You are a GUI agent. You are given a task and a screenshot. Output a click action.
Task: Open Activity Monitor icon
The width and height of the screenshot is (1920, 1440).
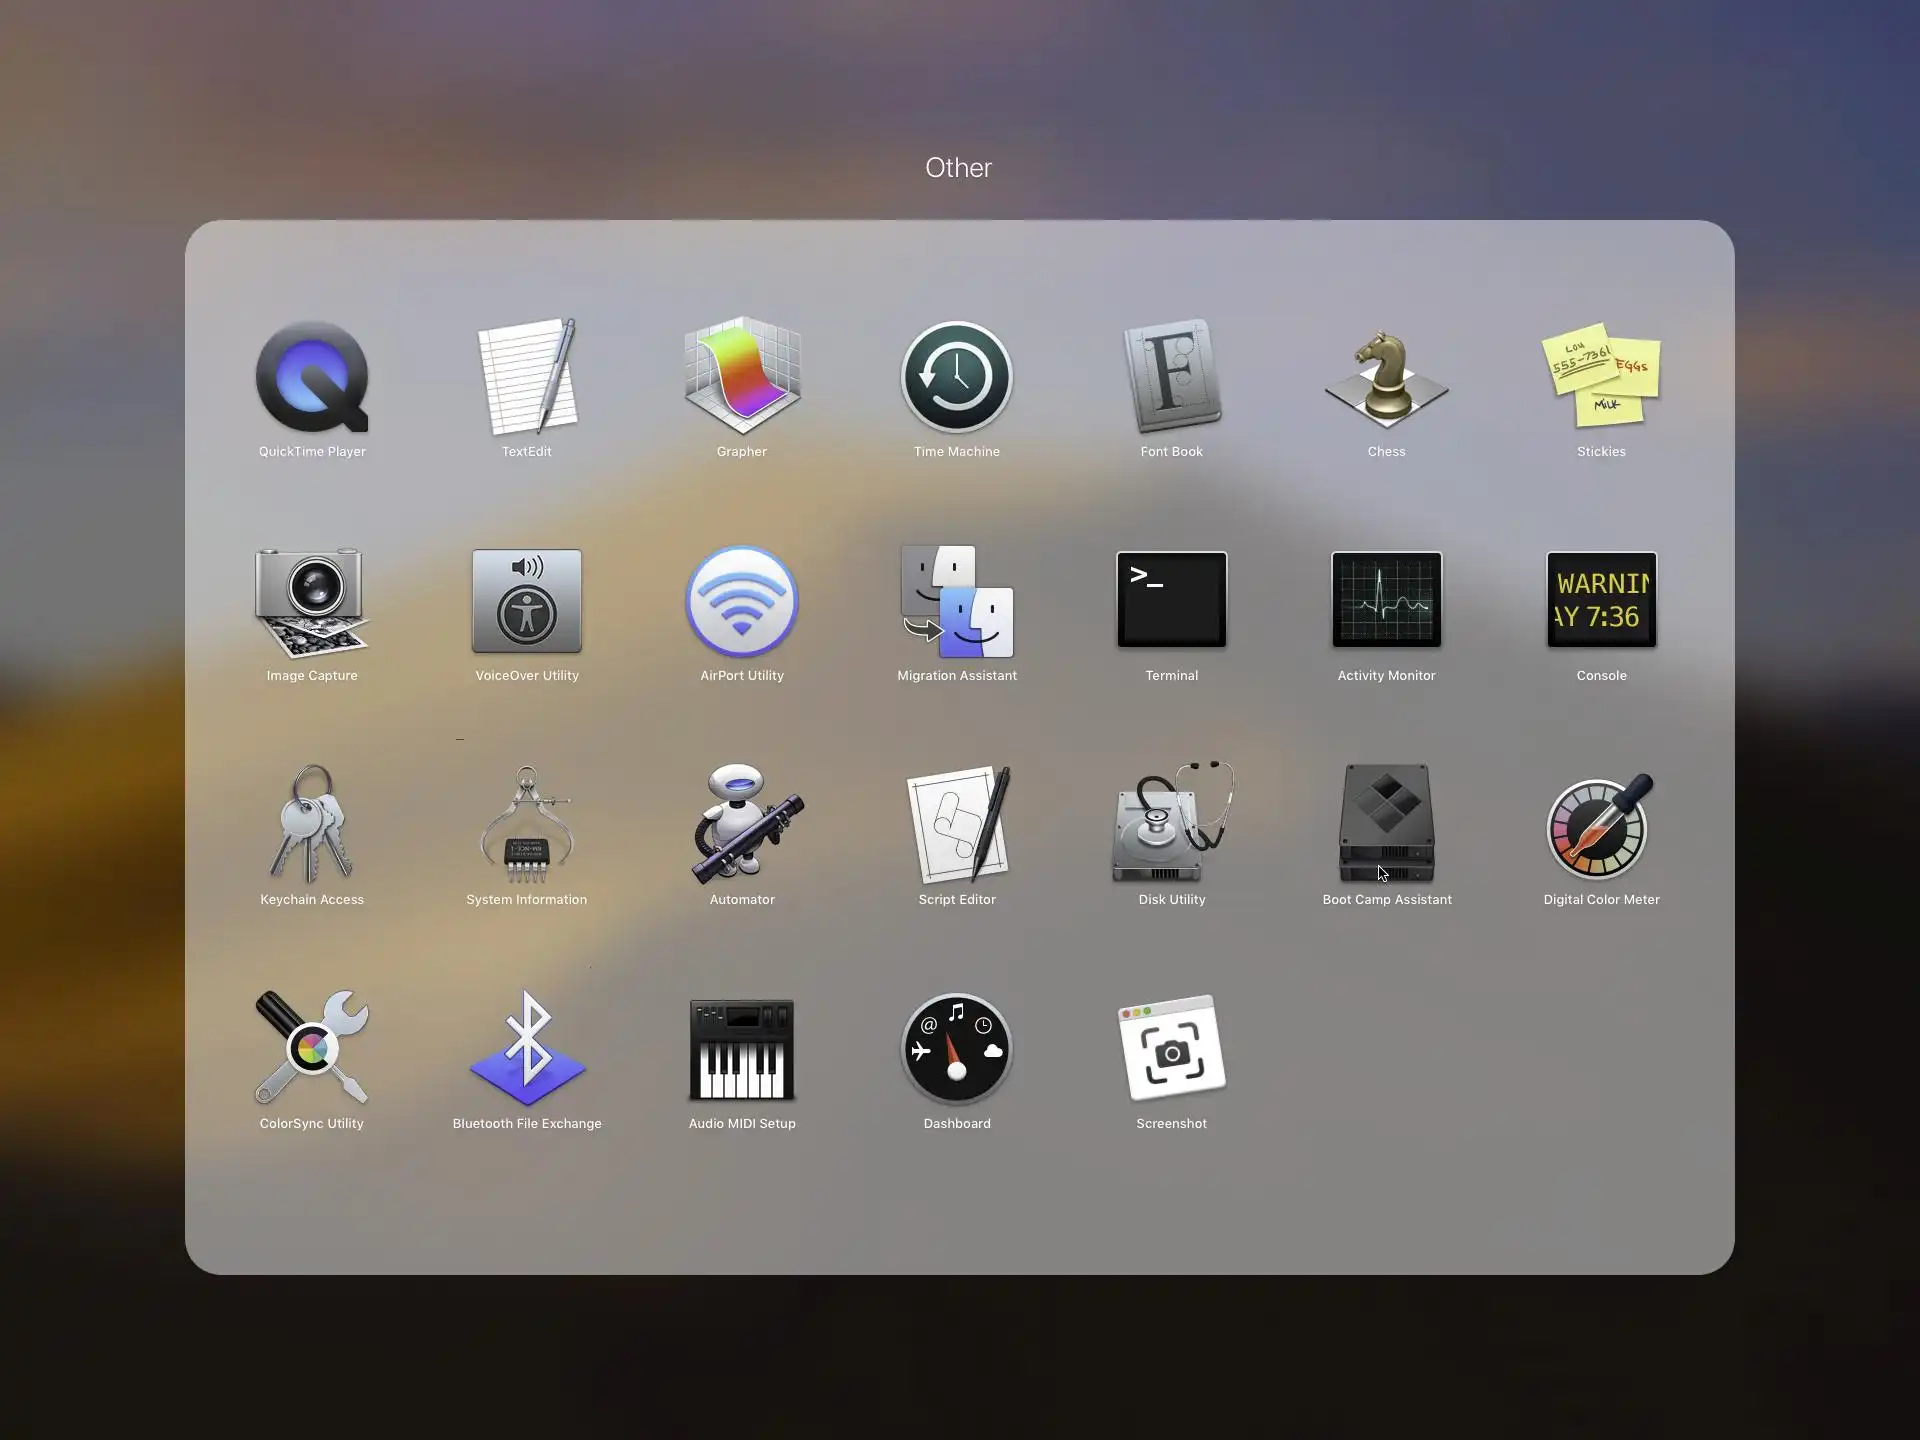tap(1386, 600)
